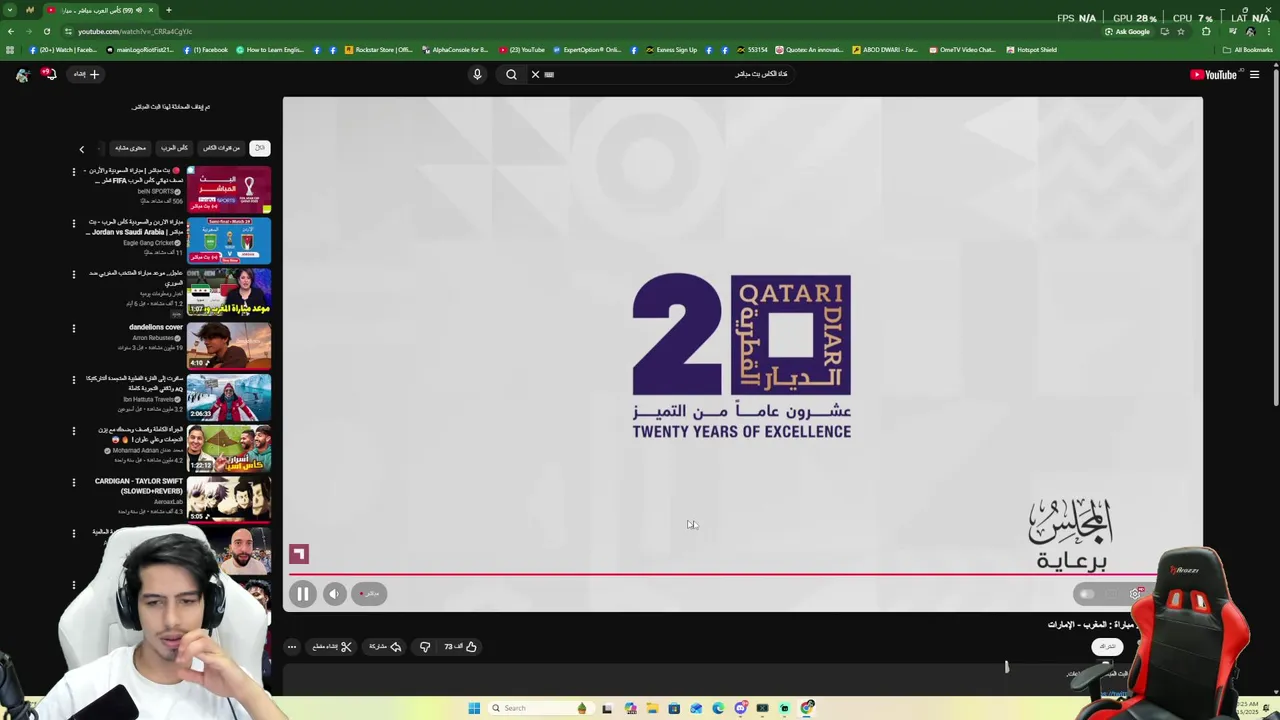The width and height of the screenshot is (1280, 720).
Task: Dislike the video with thumbs down
Action: [425, 647]
